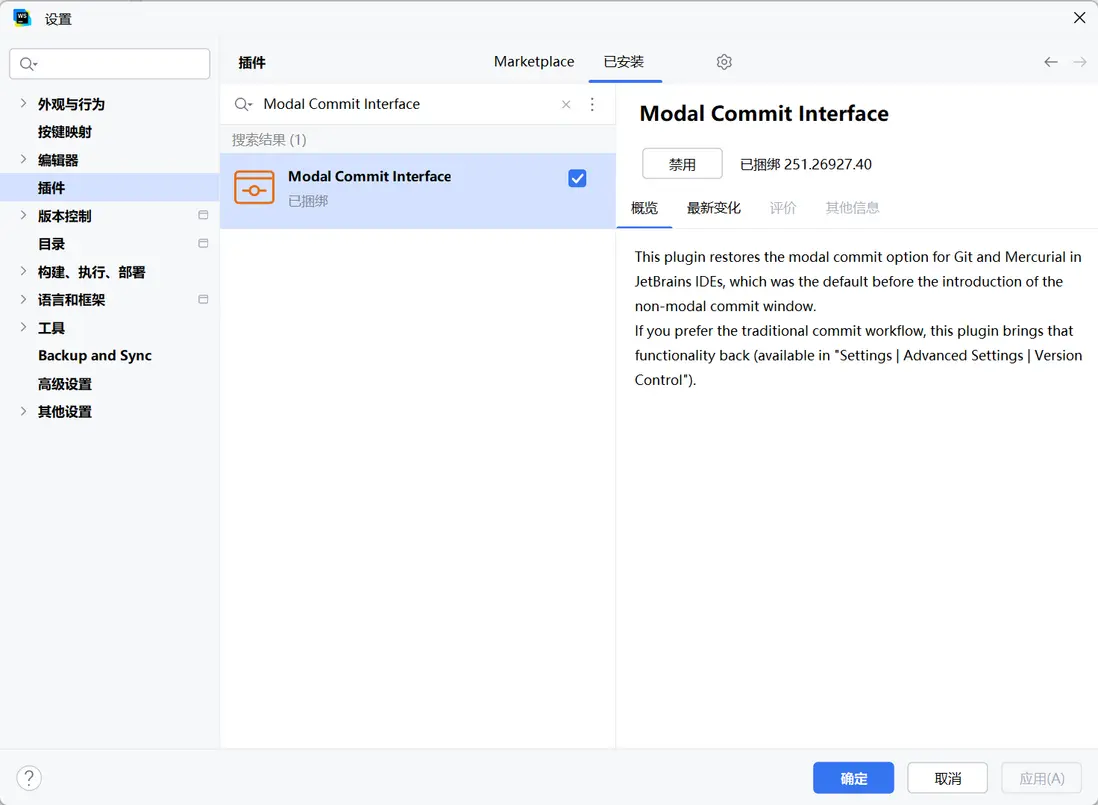Click the plugin settings gear icon
Screen dimensions: 1098x805
(x=724, y=62)
